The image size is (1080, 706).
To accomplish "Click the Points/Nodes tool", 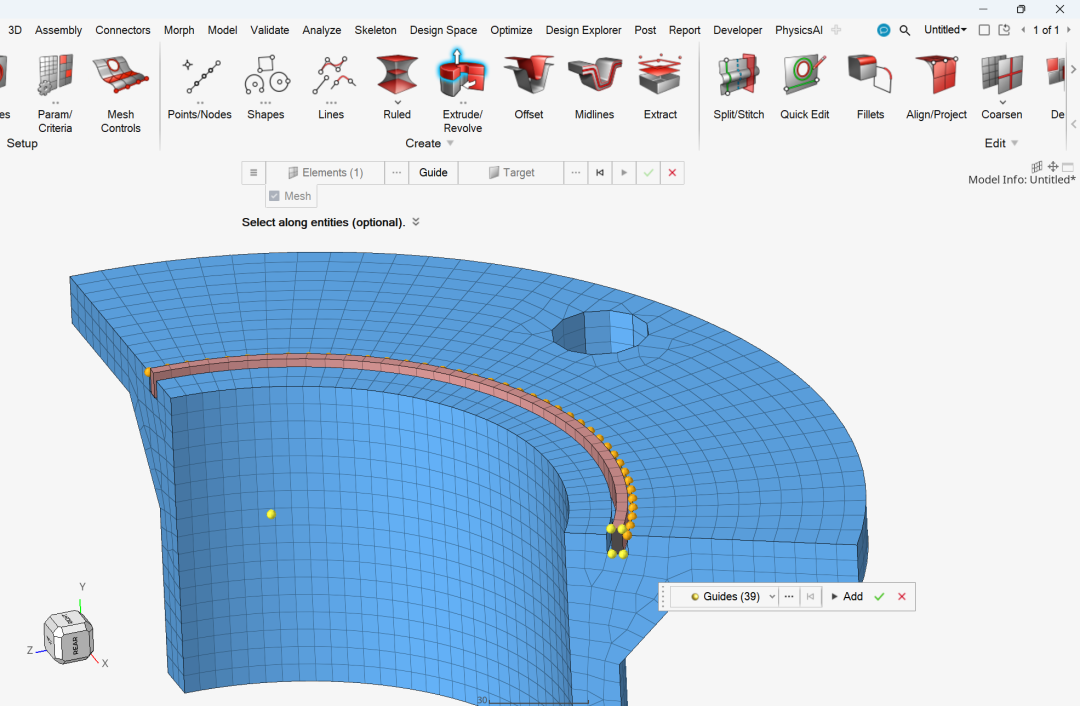I will pos(200,78).
